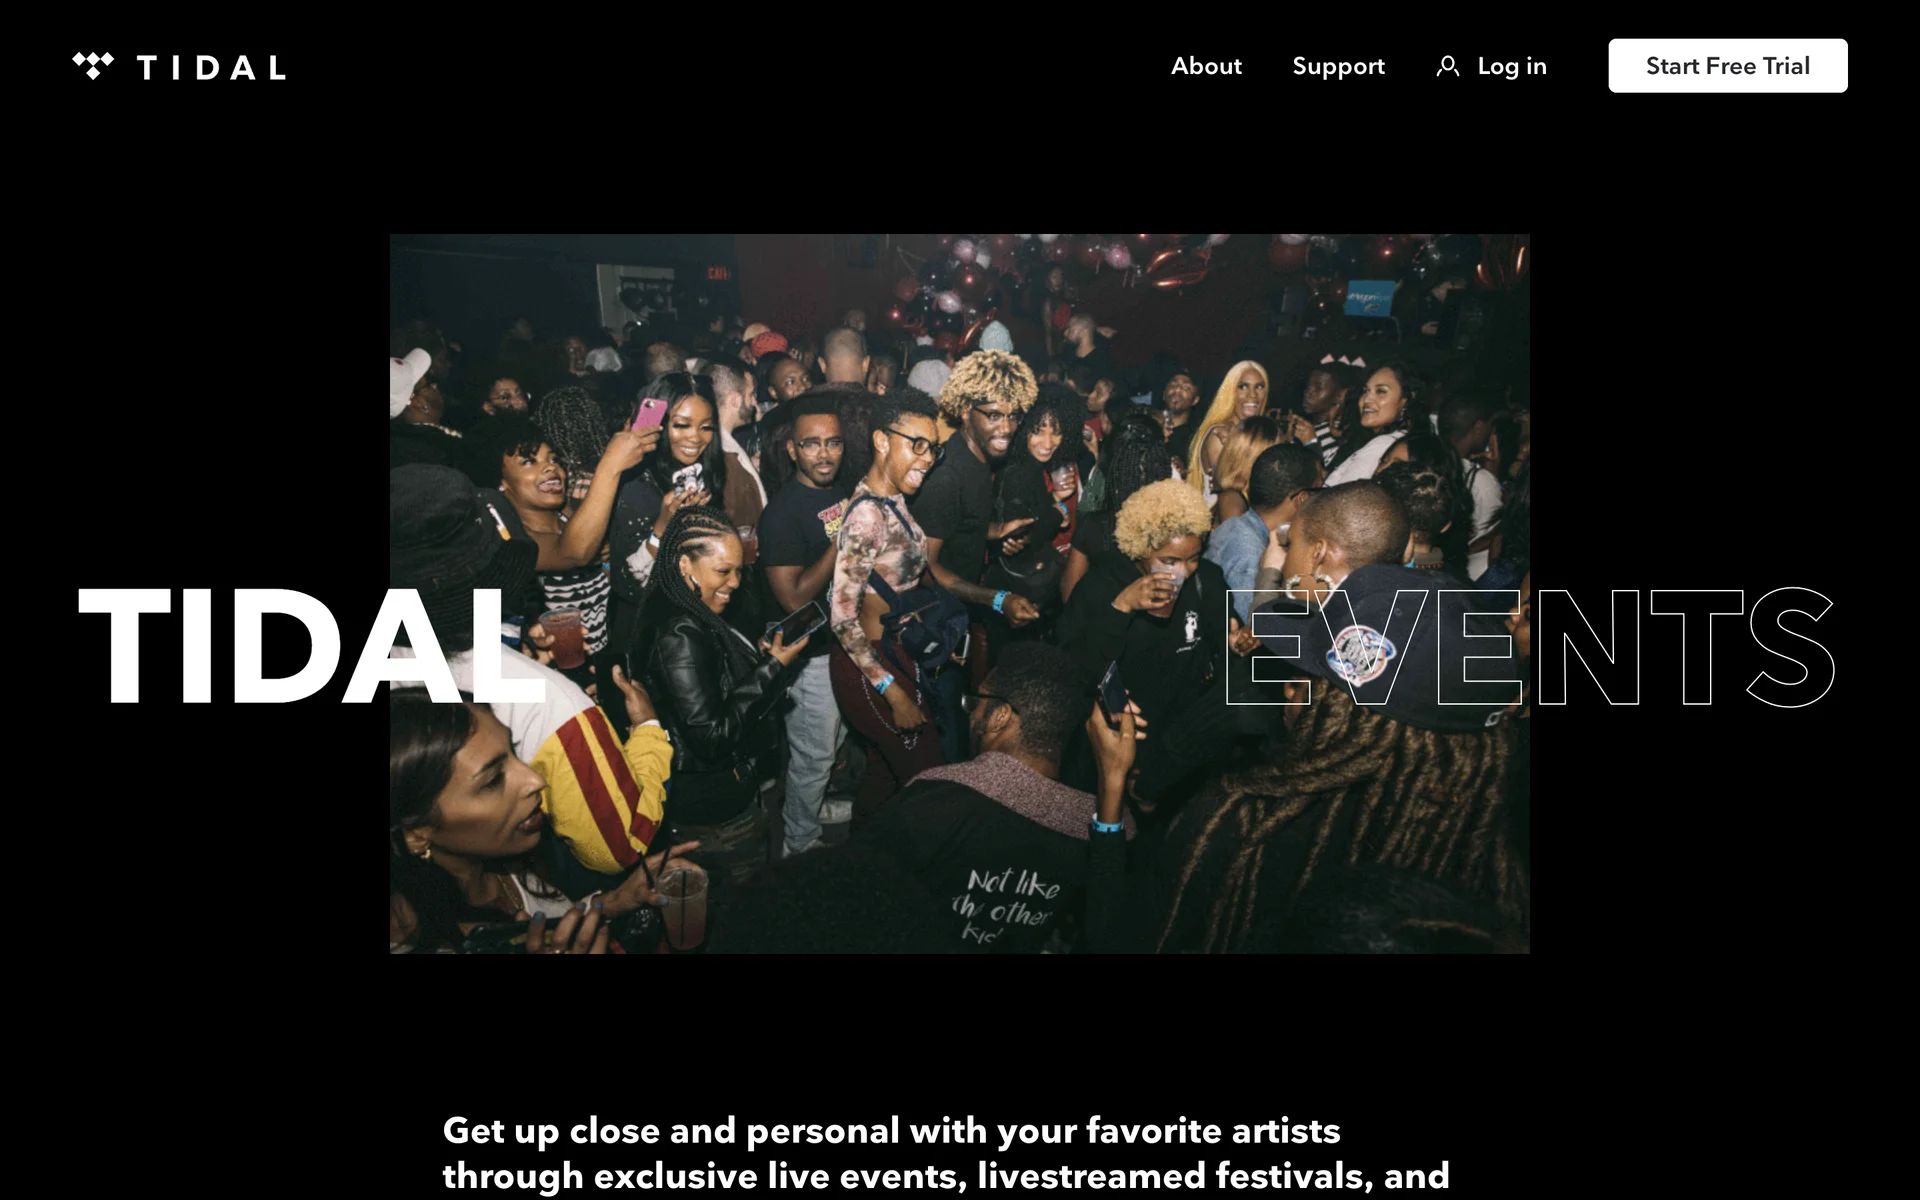Click the red exit sign in photo

pyautogui.click(x=717, y=273)
